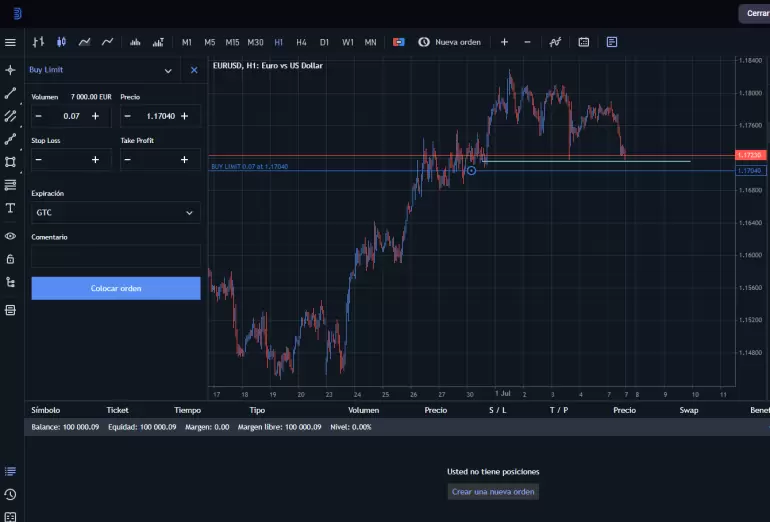Image resolution: width=770 pixels, height=522 pixels.
Task: Open the GTC expiration dropdown
Action: (115, 213)
